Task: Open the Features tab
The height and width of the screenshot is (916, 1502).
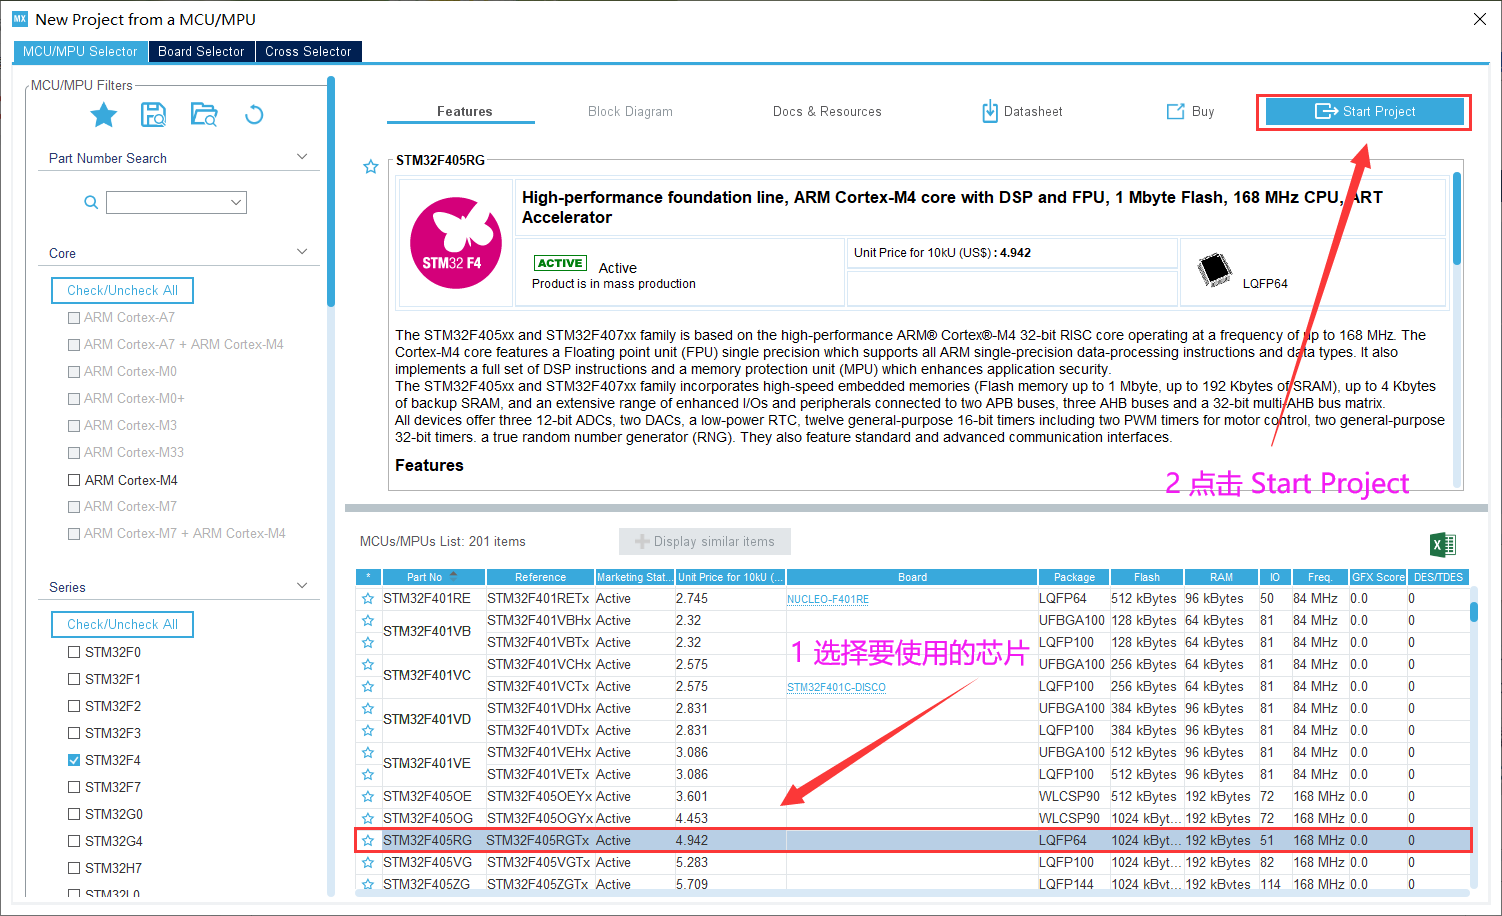Action: pyautogui.click(x=464, y=112)
